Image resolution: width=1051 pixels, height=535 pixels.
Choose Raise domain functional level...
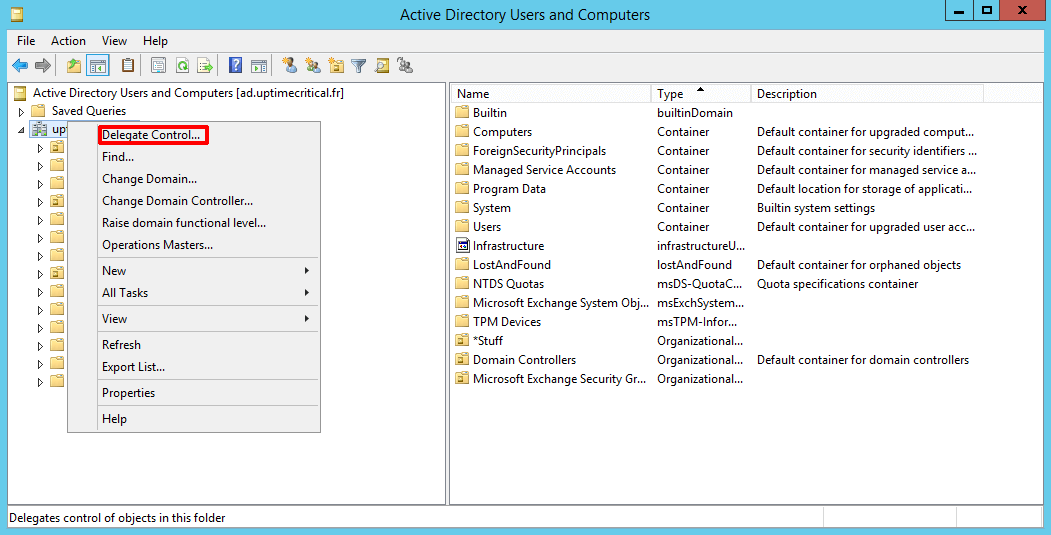click(206, 223)
